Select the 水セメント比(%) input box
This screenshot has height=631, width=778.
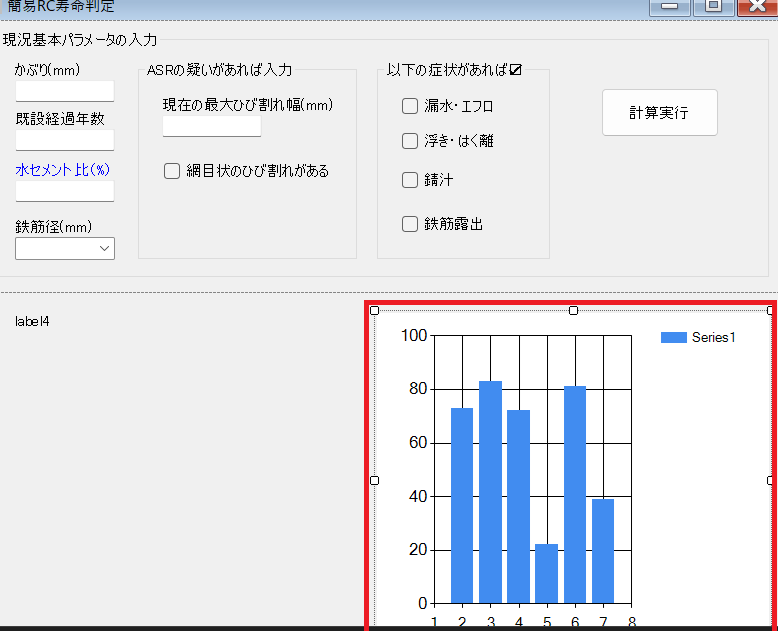pos(65,191)
